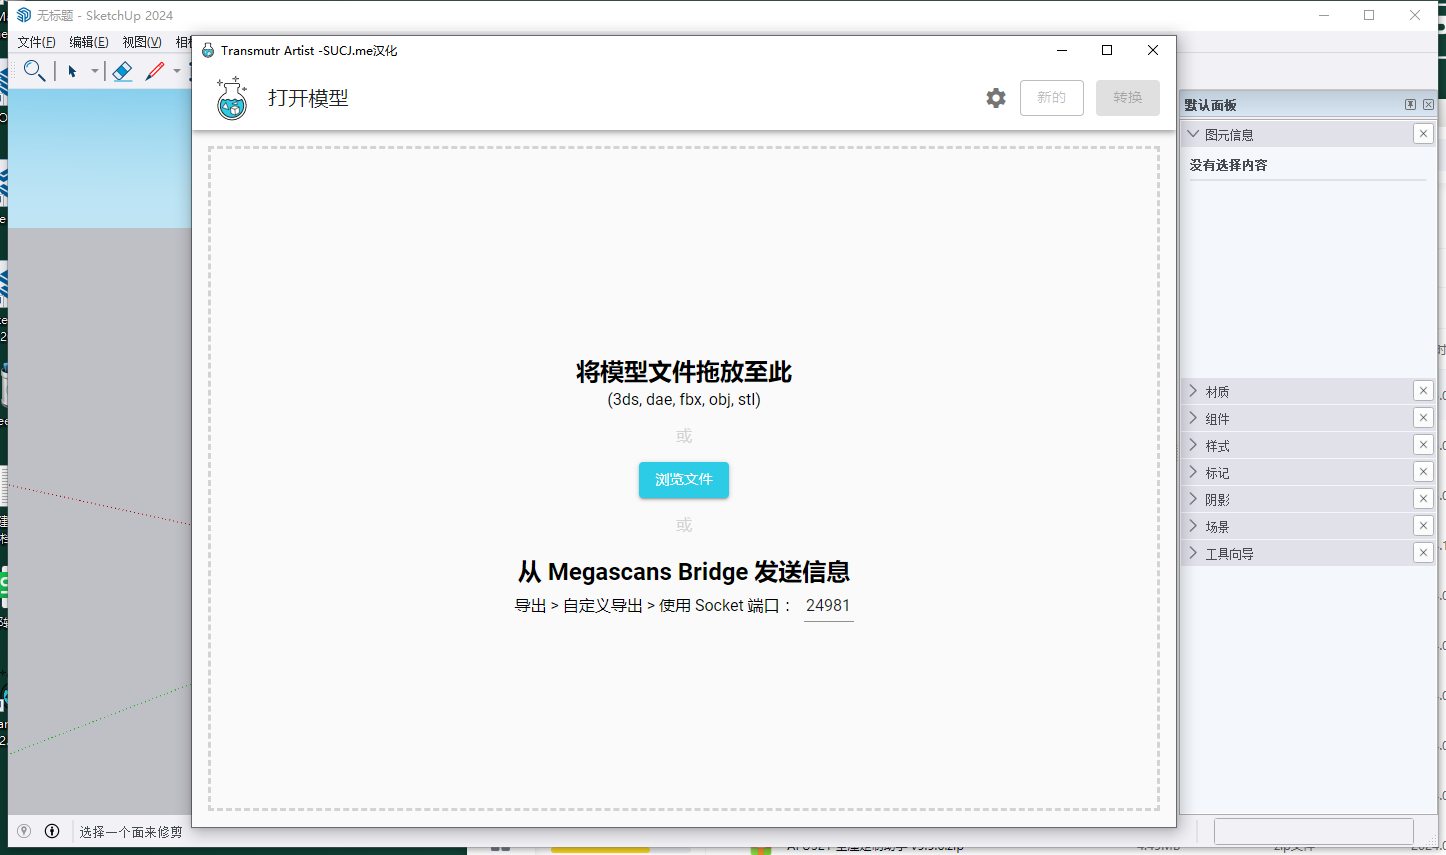Close the 阴影 panel
This screenshot has width=1446, height=855.
pos(1423,499)
